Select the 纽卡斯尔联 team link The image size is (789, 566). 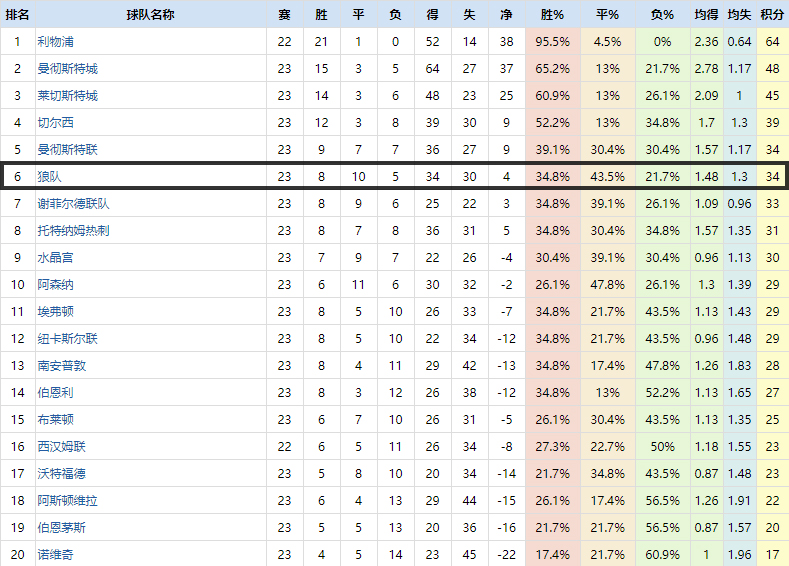click(67, 339)
